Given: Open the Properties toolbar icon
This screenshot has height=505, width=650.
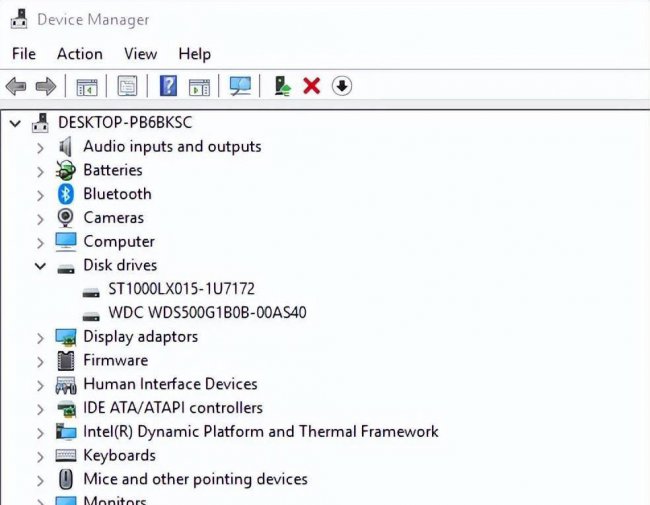Looking at the screenshot, I should 127,86.
